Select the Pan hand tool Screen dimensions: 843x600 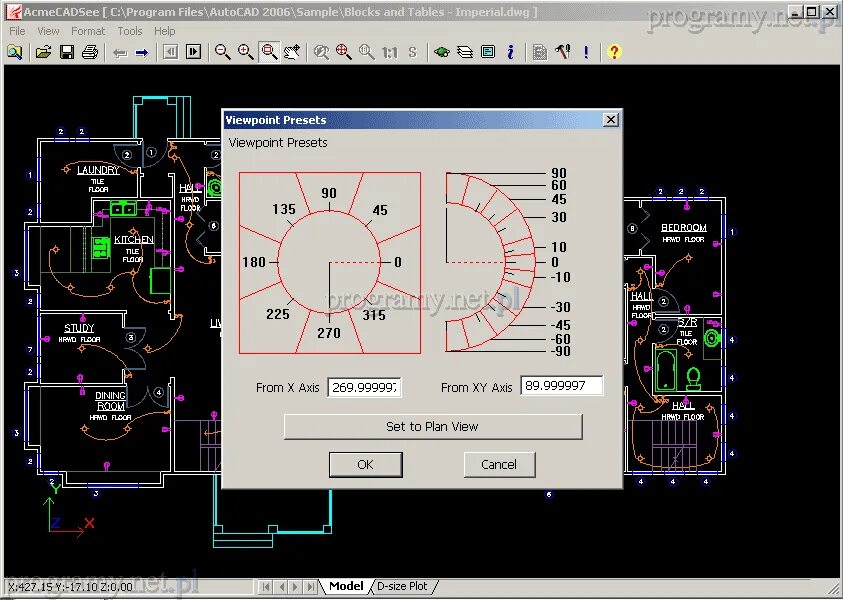[292, 52]
